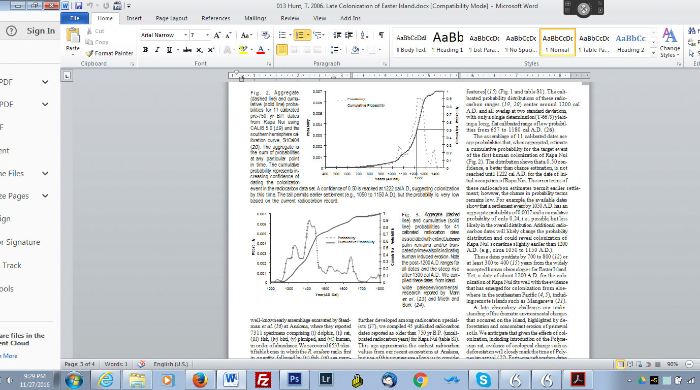
Task: Switch to the References tab
Action: (x=216, y=18)
